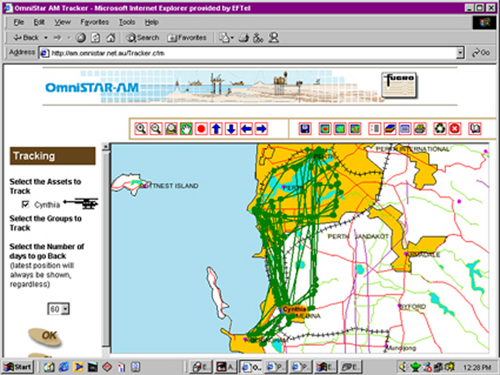Click the browser Forward arrow

click(x=58, y=38)
